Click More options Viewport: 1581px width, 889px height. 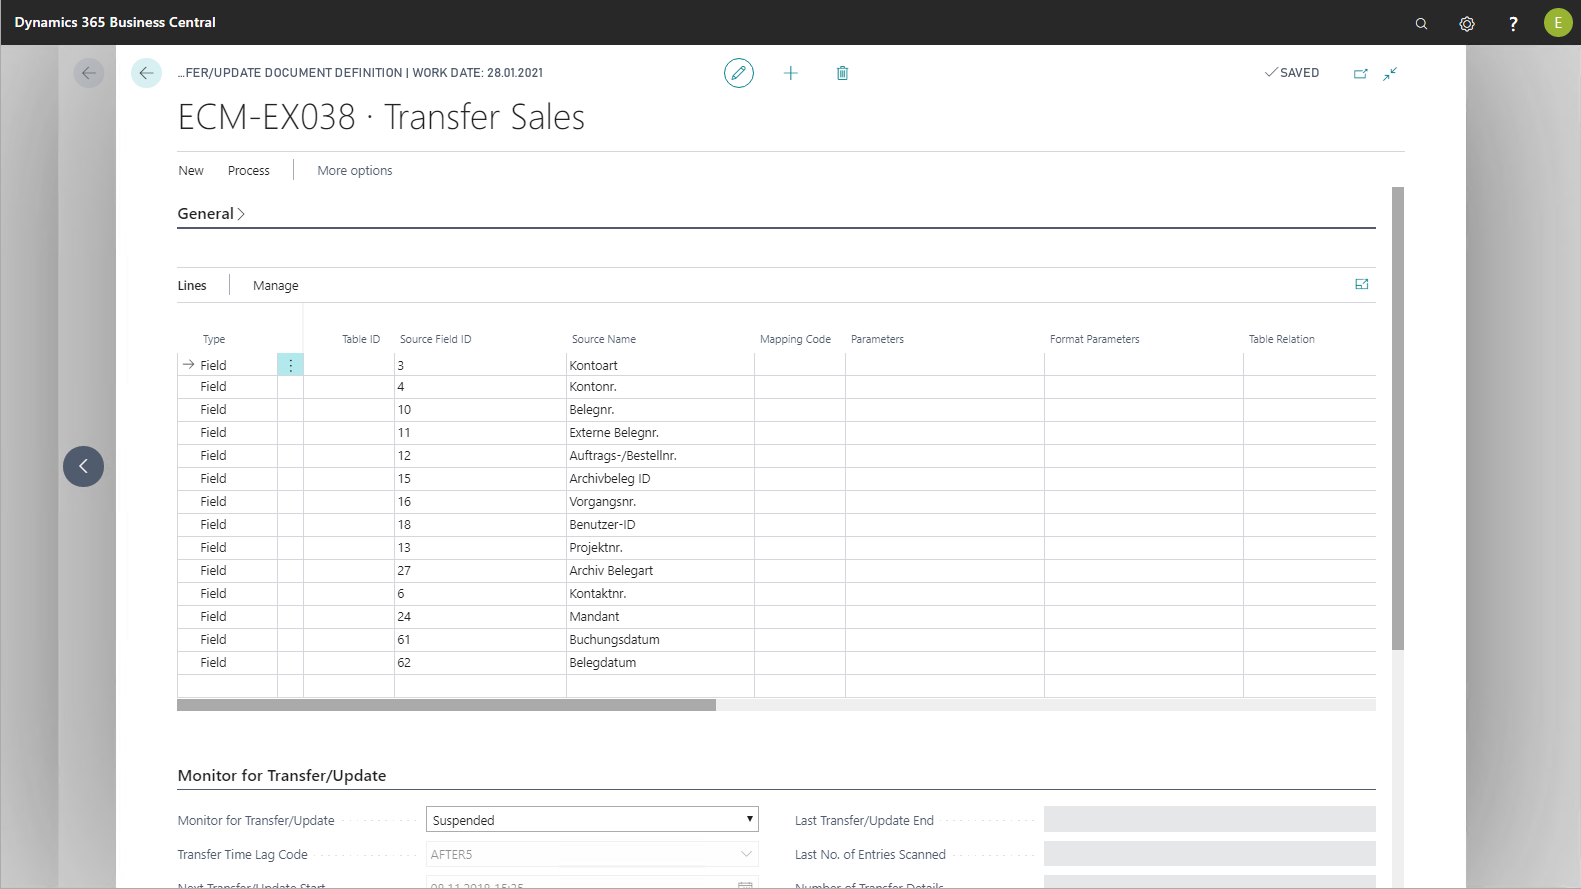click(x=354, y=171)
